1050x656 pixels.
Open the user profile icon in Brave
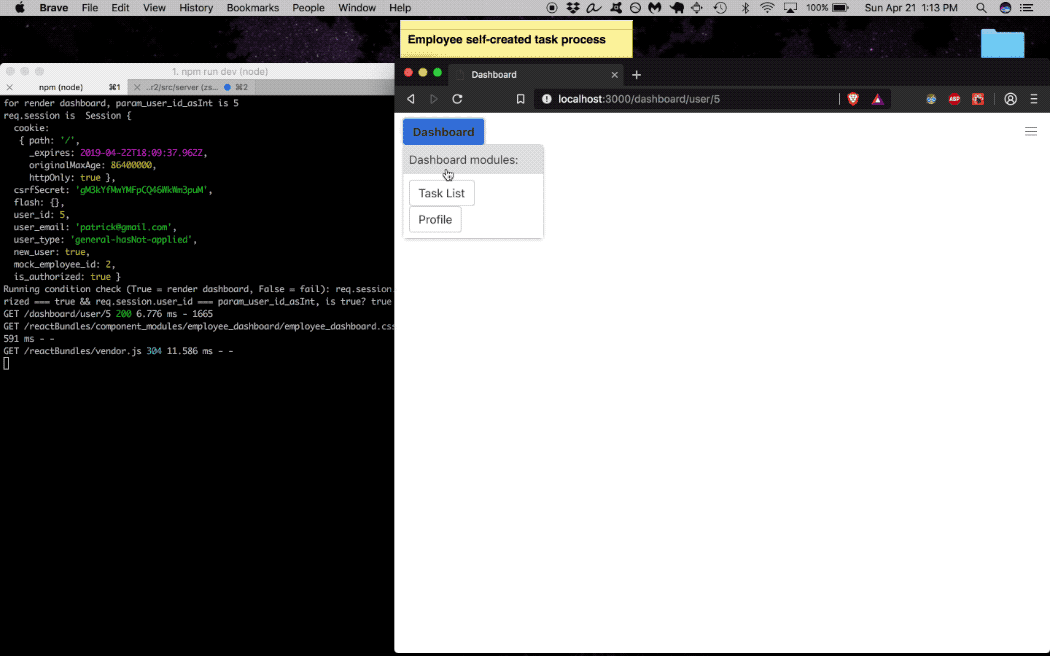(1010, 99)
